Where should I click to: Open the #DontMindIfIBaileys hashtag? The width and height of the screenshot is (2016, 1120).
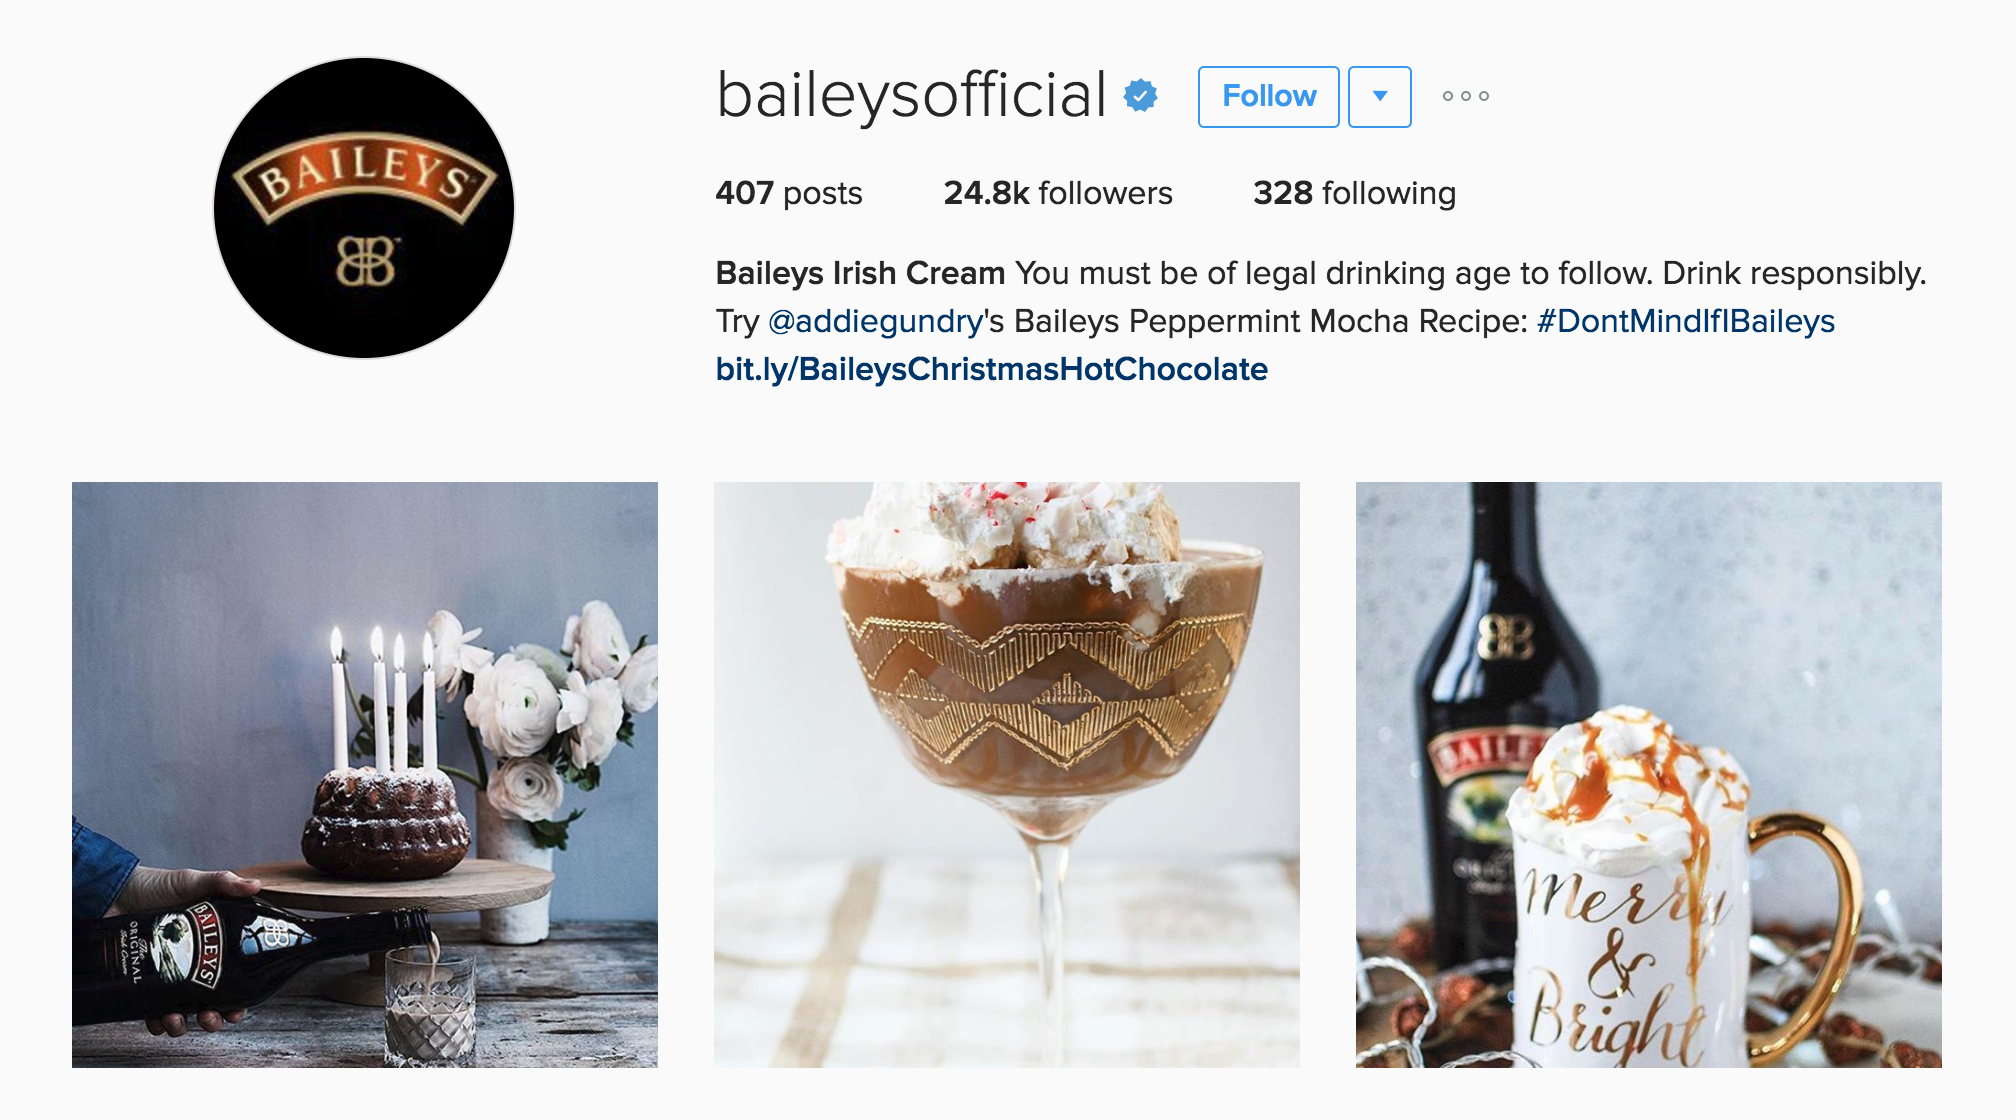tap(1686, 321)
